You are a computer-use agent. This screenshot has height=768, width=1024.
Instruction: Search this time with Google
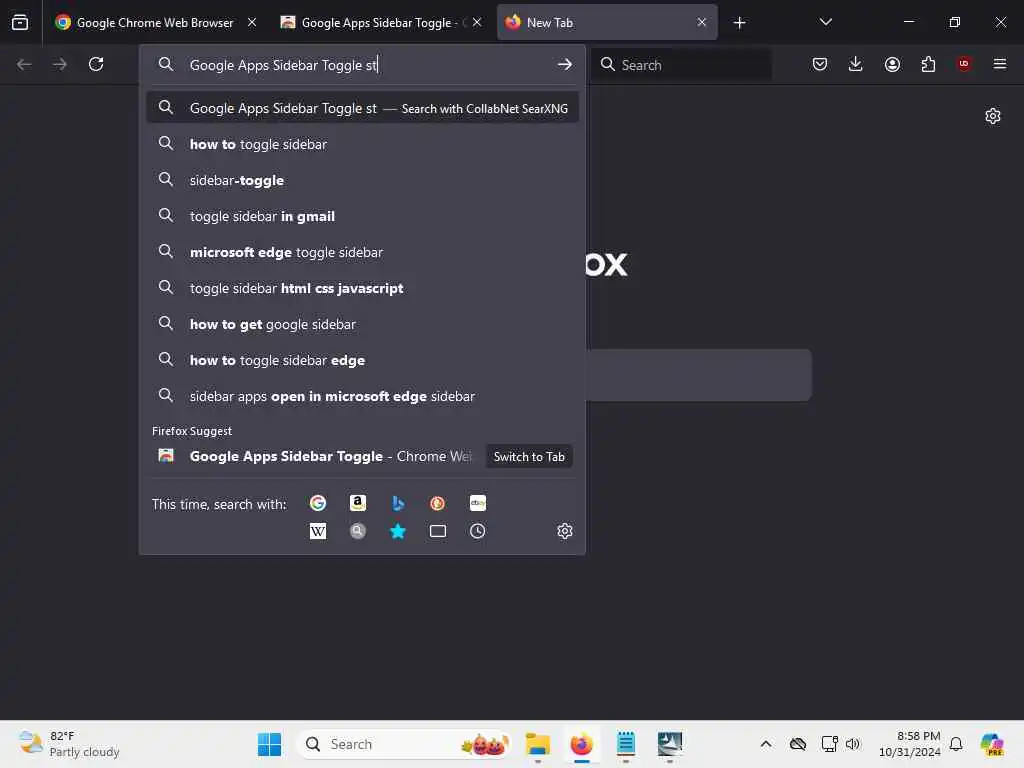click(318, 503)
